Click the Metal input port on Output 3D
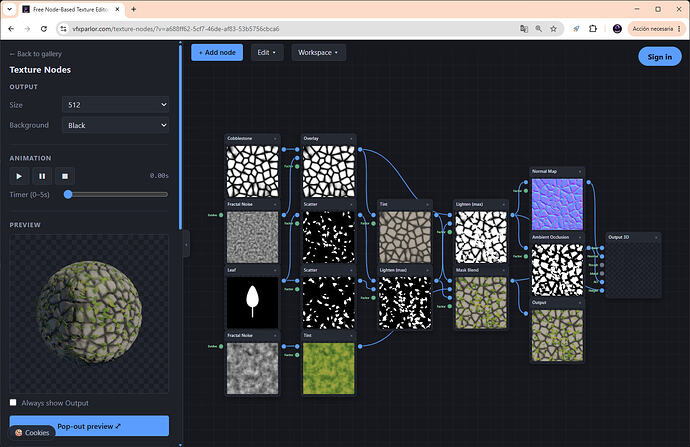Image resolution: width=690 pixels, height=447 pixels. 602,273
